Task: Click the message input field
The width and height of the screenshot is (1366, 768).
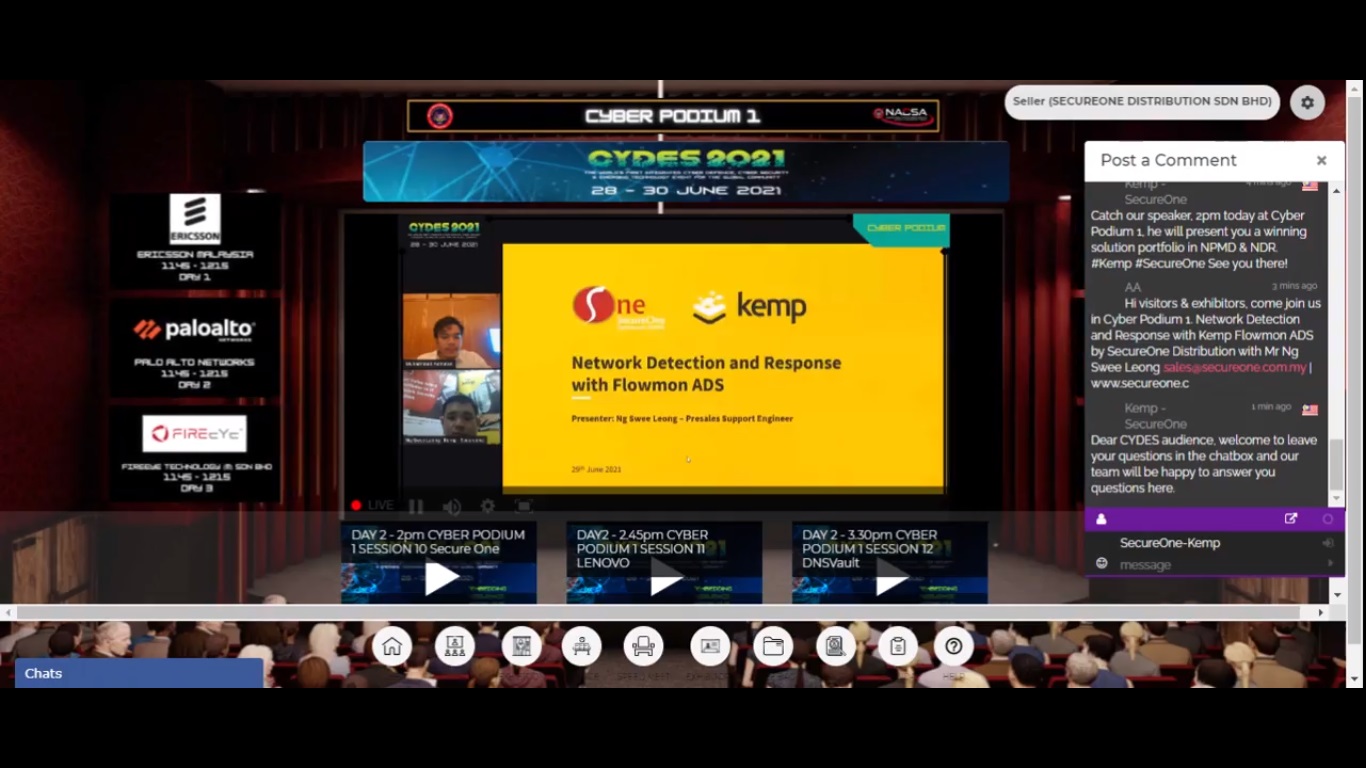Action: tap(1220, 565)
